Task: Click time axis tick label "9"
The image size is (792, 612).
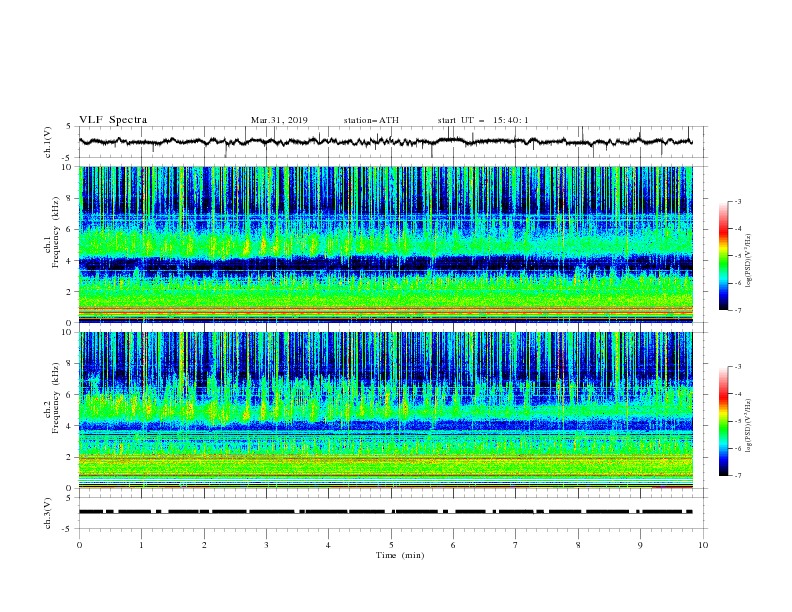Action: pyautogui.click(x=640, y=545)
